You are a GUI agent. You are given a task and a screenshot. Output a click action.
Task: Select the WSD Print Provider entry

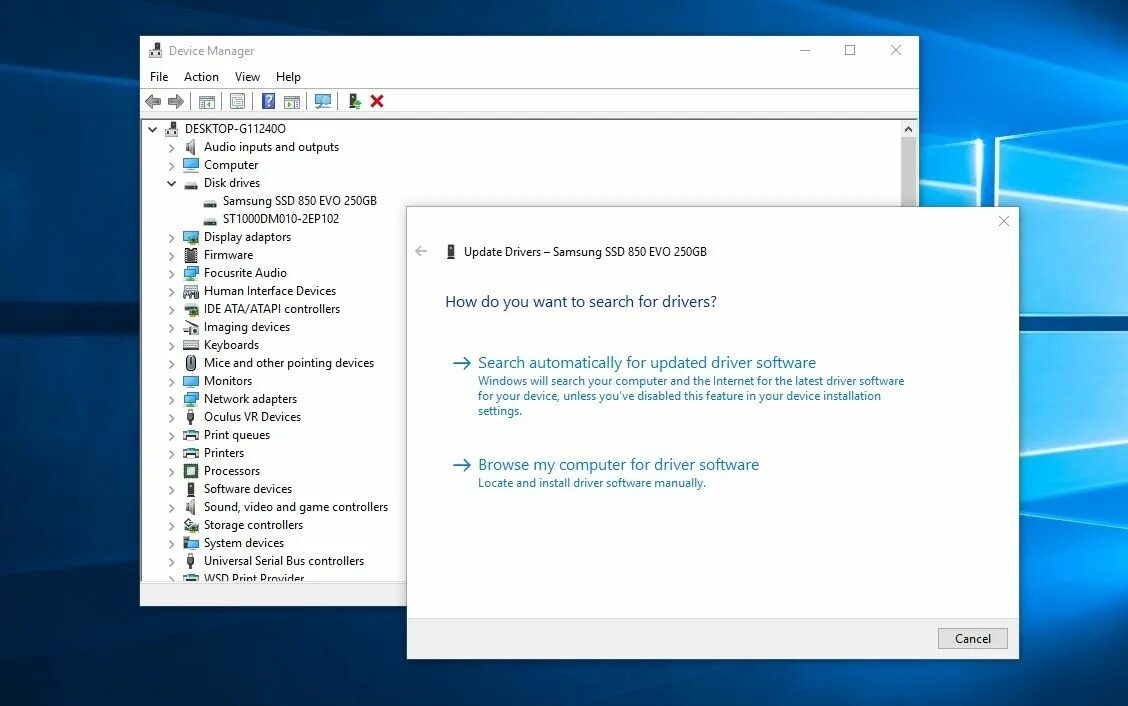(x=254, y=578)
